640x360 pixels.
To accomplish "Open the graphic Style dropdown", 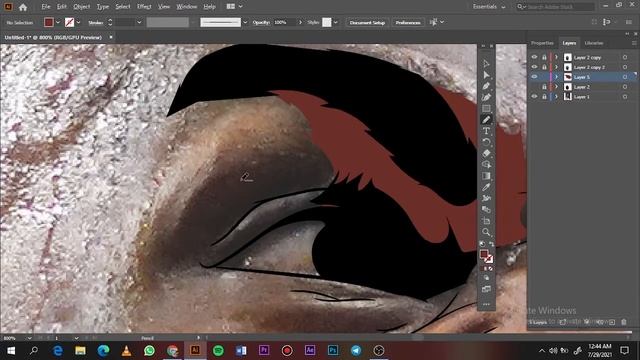I will click(336, 22).
